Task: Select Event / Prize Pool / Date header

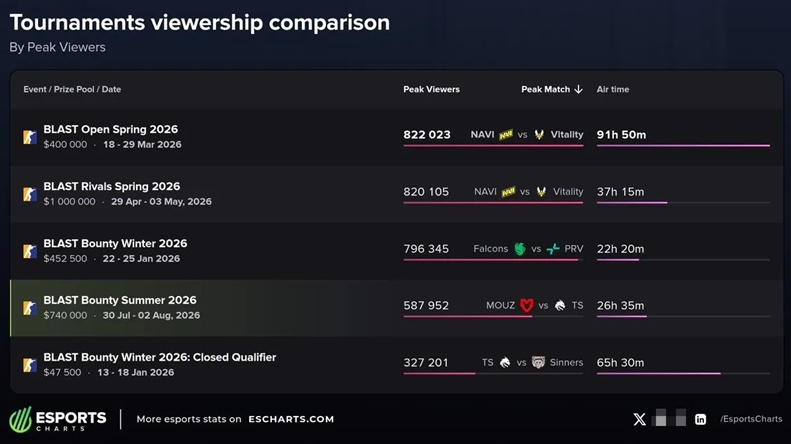Action: coord(72,89)
